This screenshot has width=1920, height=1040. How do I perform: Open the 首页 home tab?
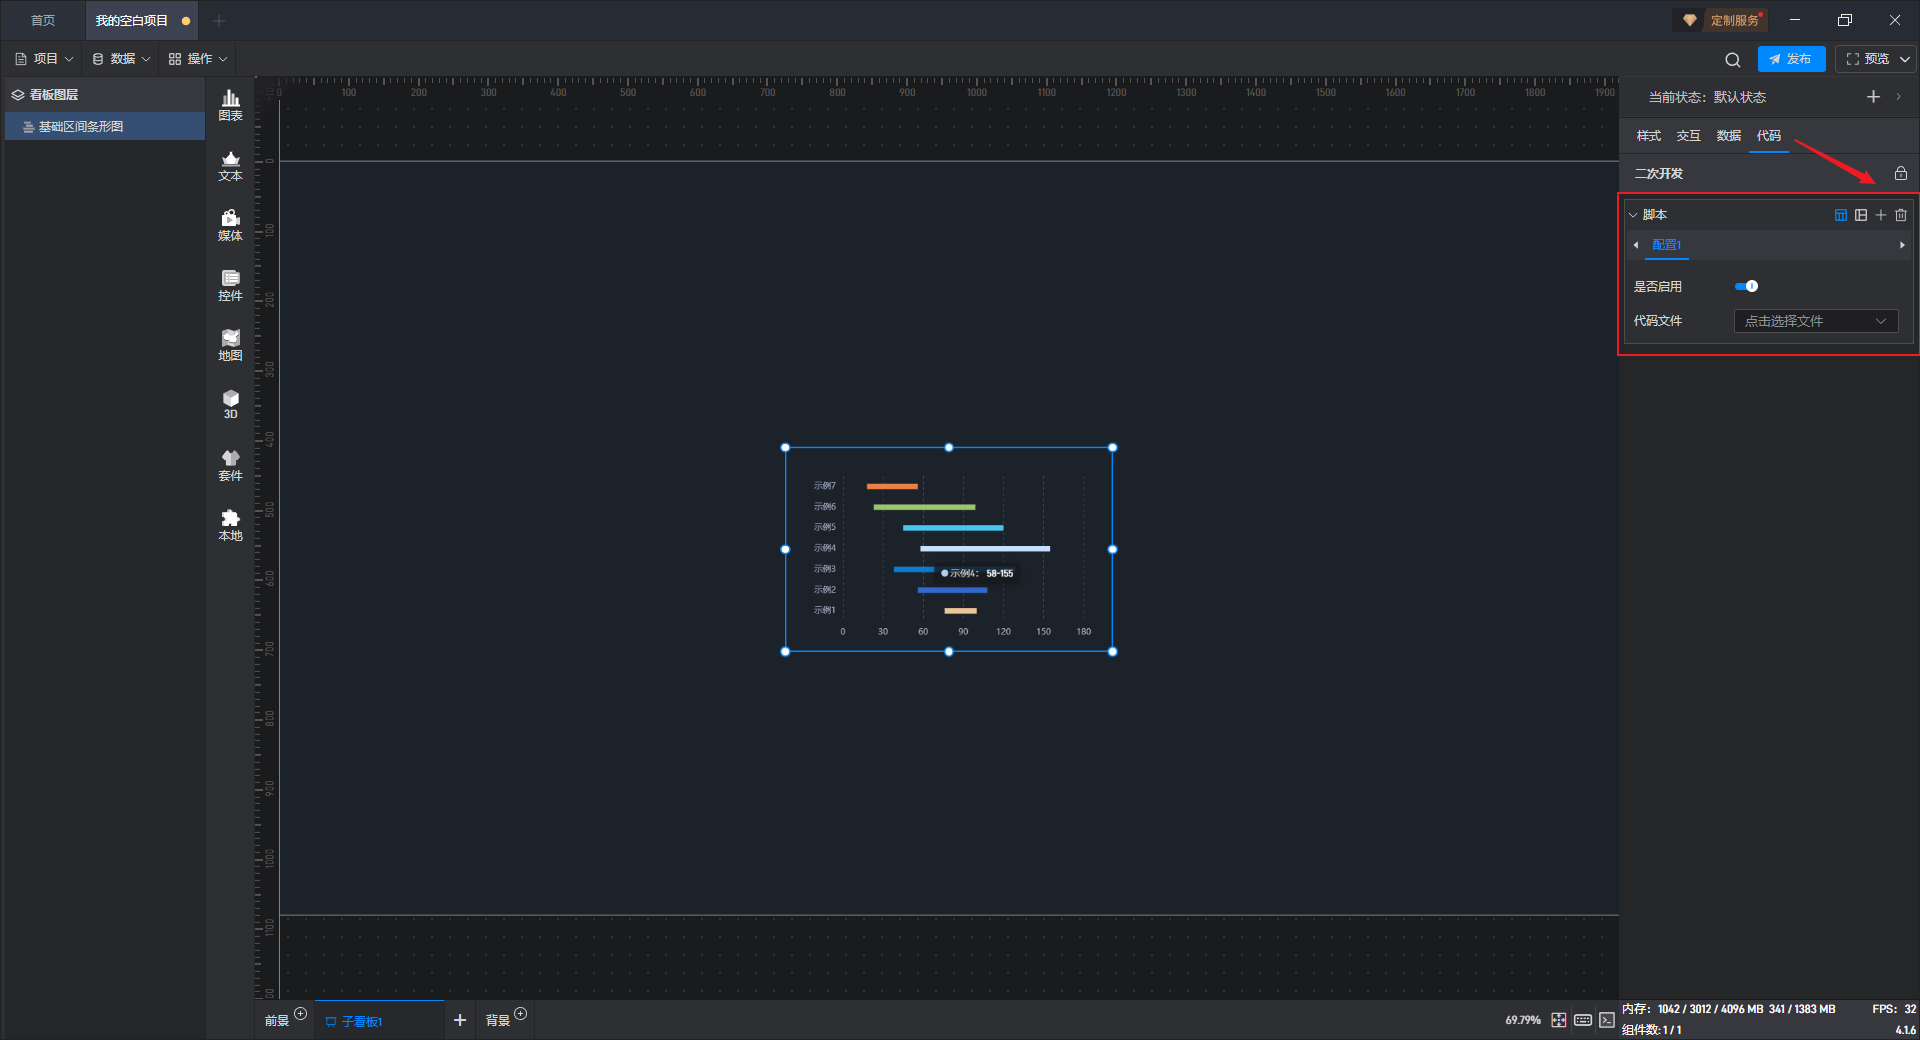(43, 20)
